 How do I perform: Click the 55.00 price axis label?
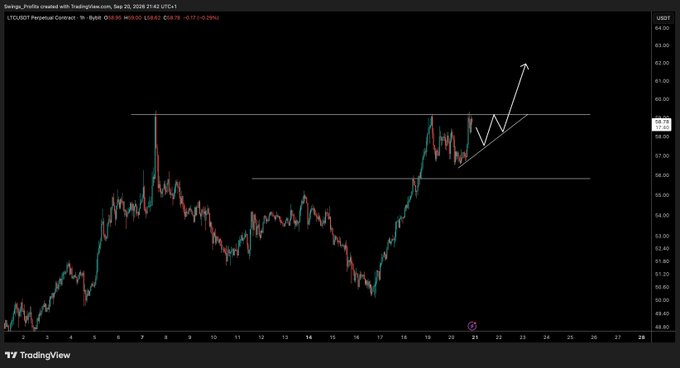pos(662,195)
